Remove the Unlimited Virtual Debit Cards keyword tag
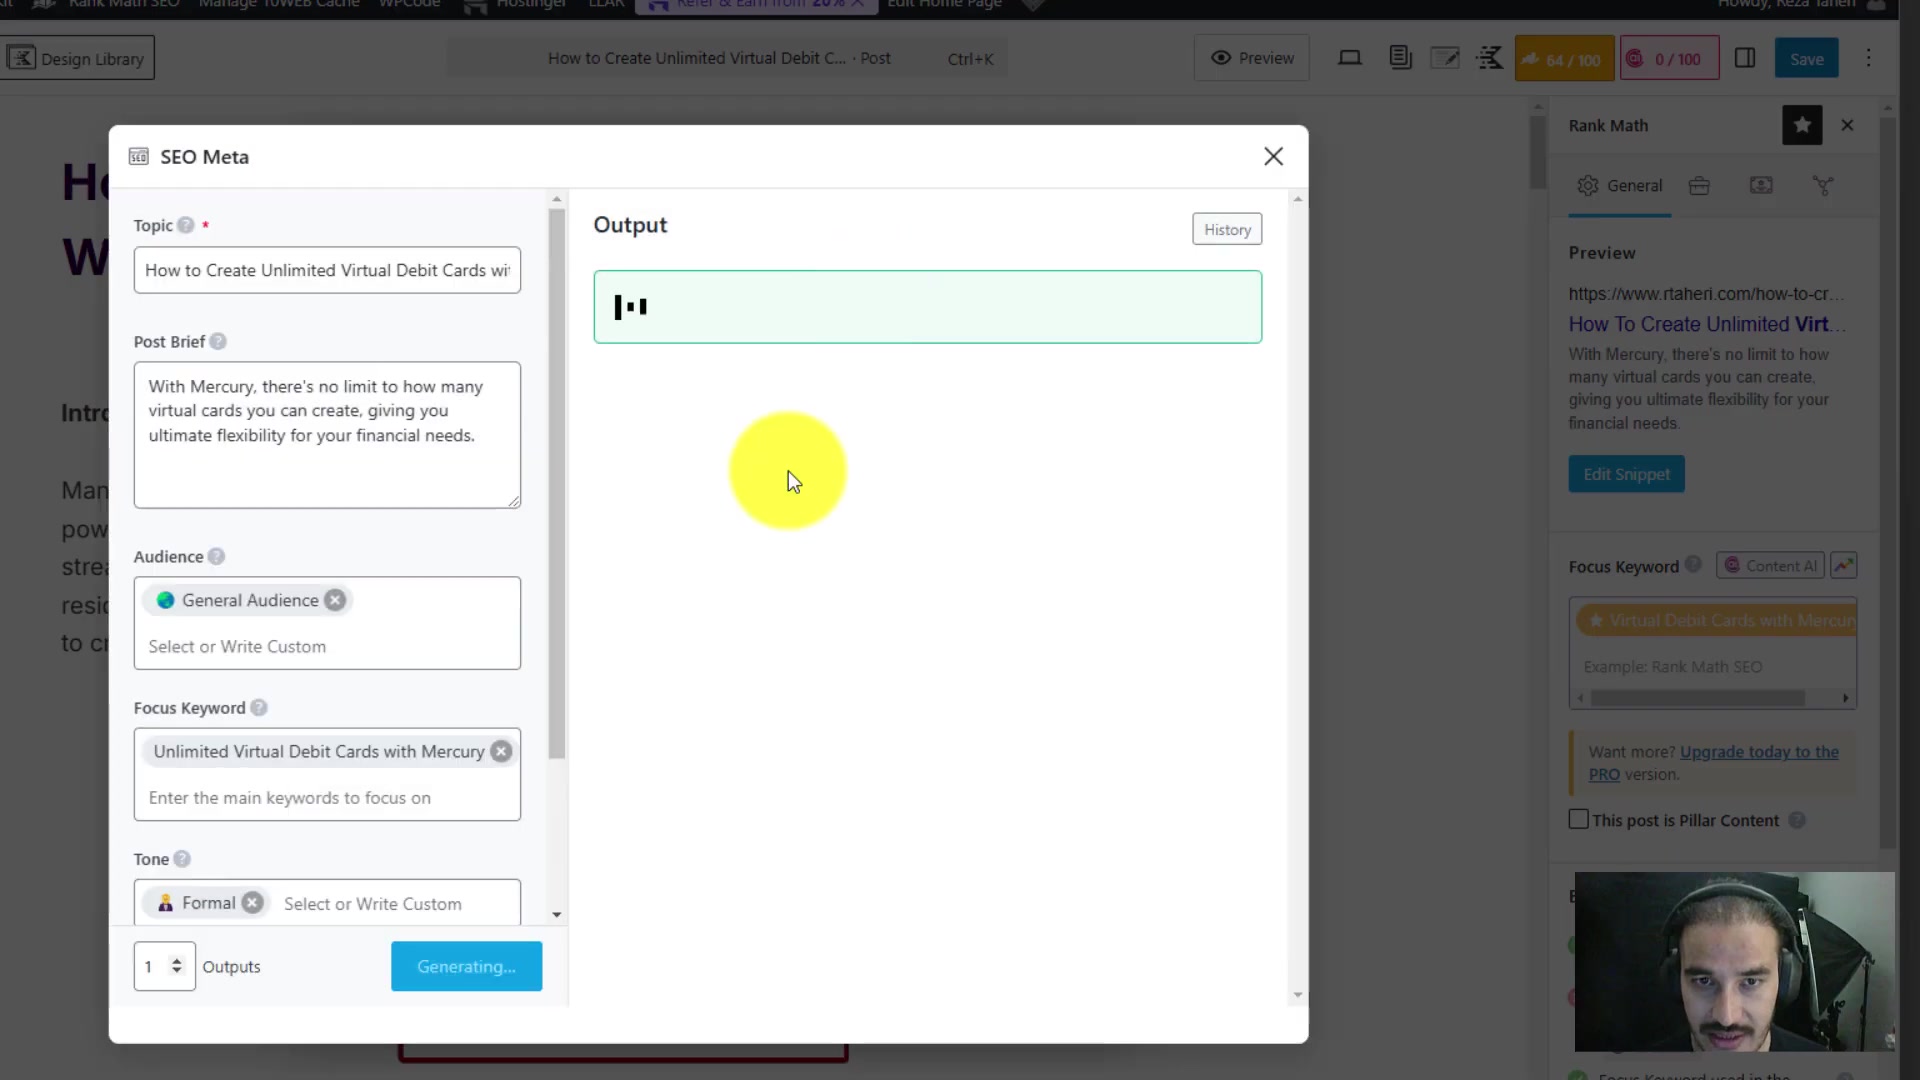This screenshot has height=1080, width=1920. point(501,752)
